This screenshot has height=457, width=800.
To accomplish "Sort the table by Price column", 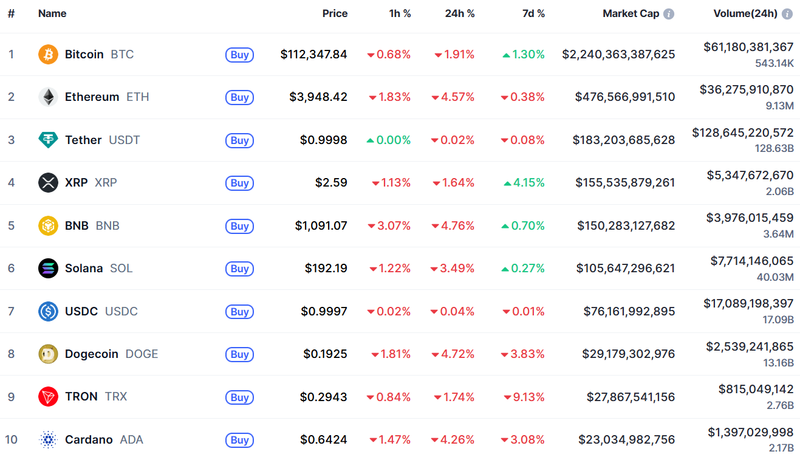I will [x=335, y=14].
